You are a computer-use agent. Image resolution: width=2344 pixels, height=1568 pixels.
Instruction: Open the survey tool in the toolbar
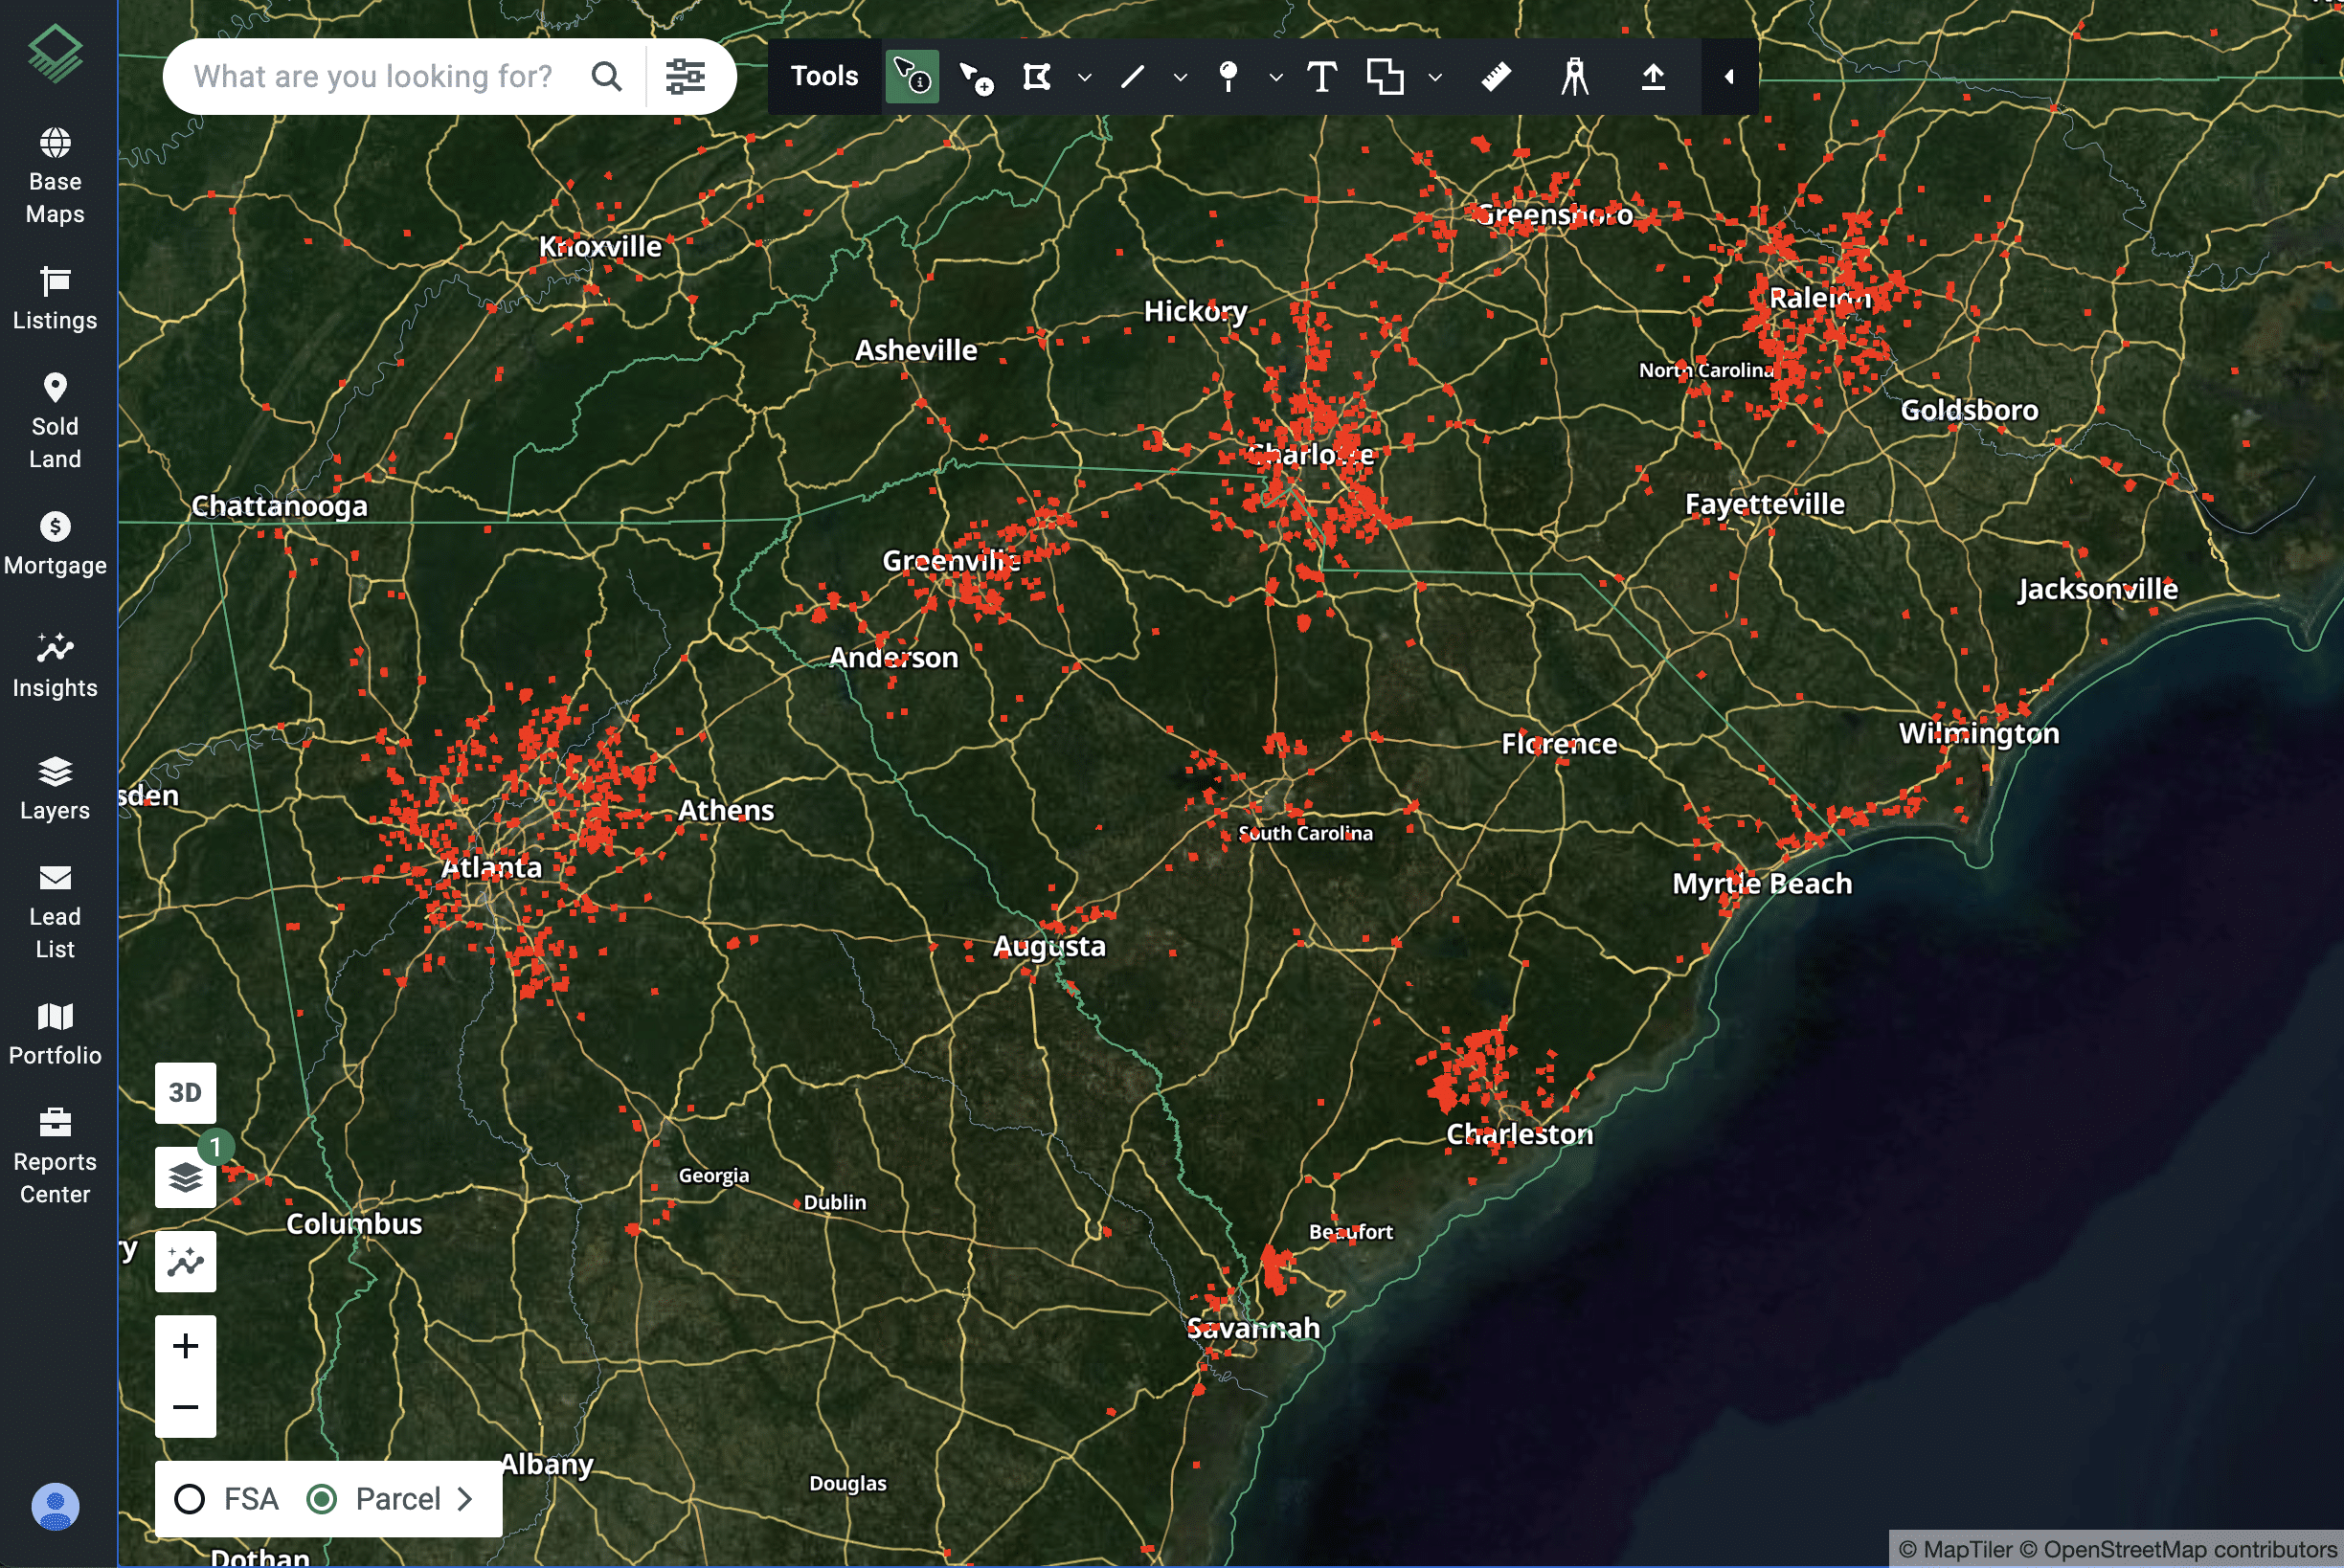[1573, 76]
